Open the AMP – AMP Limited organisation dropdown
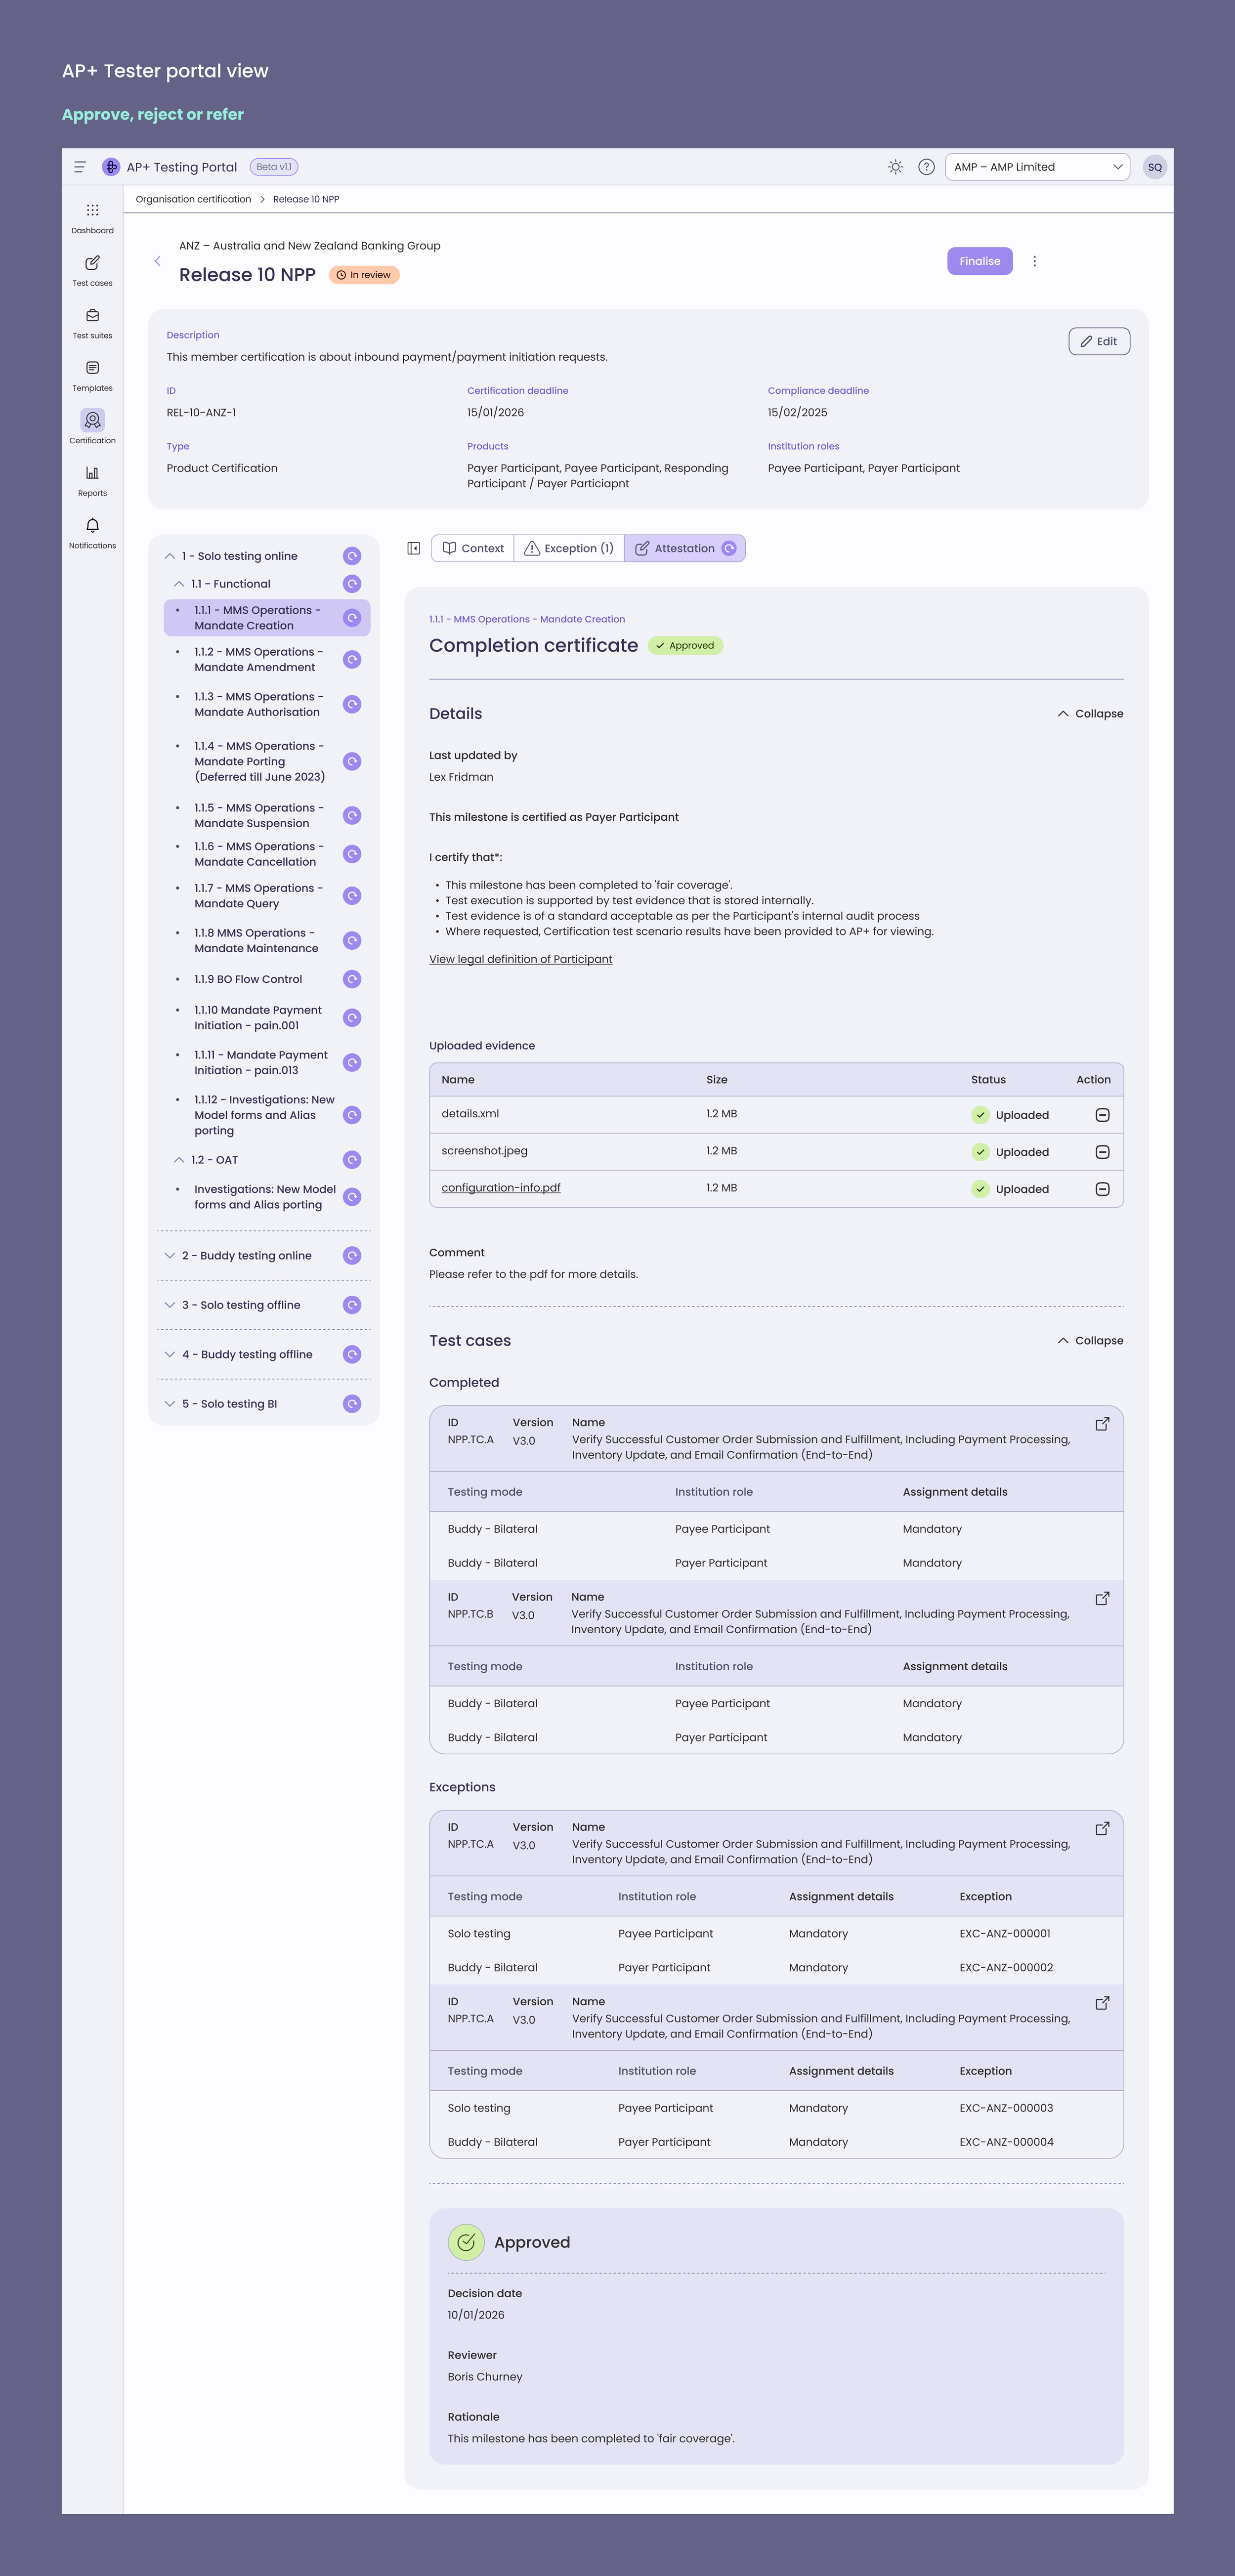Screen dimensions: 1235x2576 (x=1037, y=167)
